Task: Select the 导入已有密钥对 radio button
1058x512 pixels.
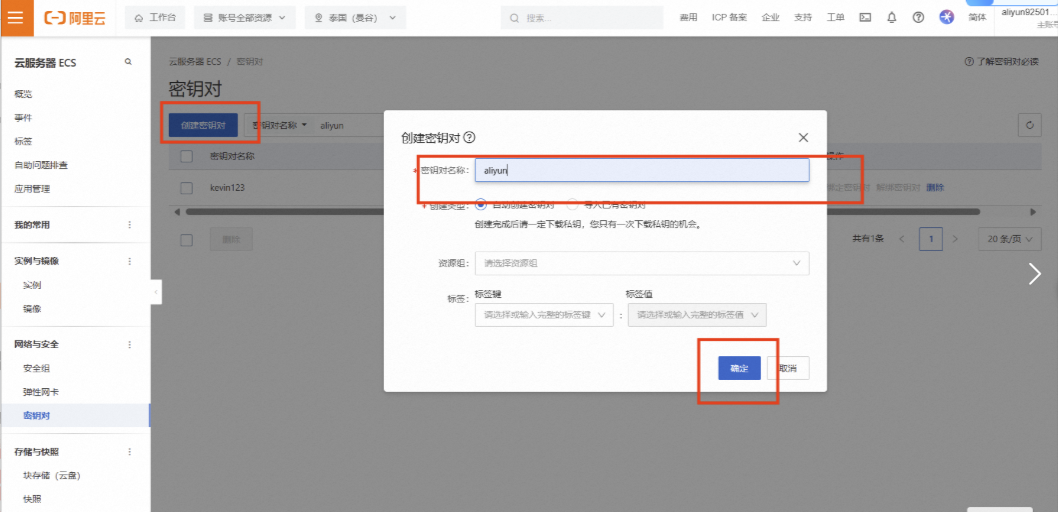Action: tap(573, 204)
